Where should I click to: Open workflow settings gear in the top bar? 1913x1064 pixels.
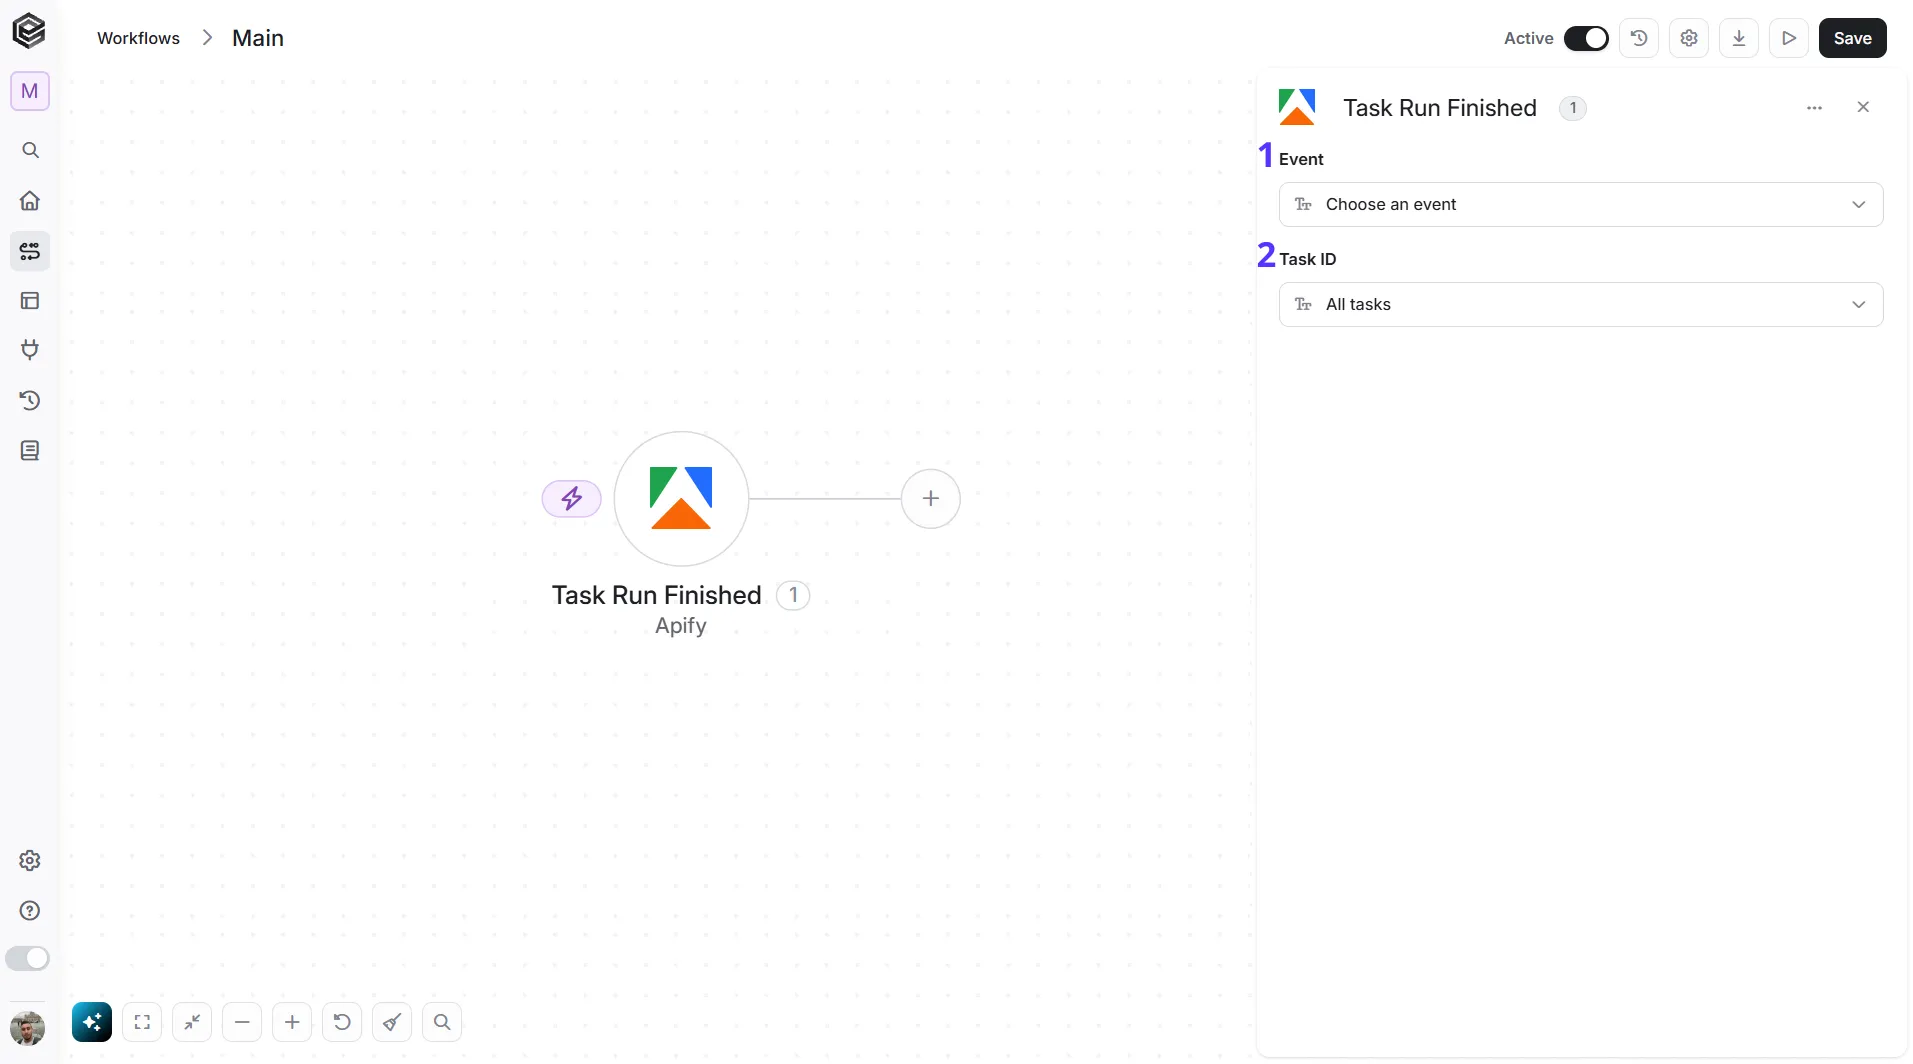[x=1689, y=38]
